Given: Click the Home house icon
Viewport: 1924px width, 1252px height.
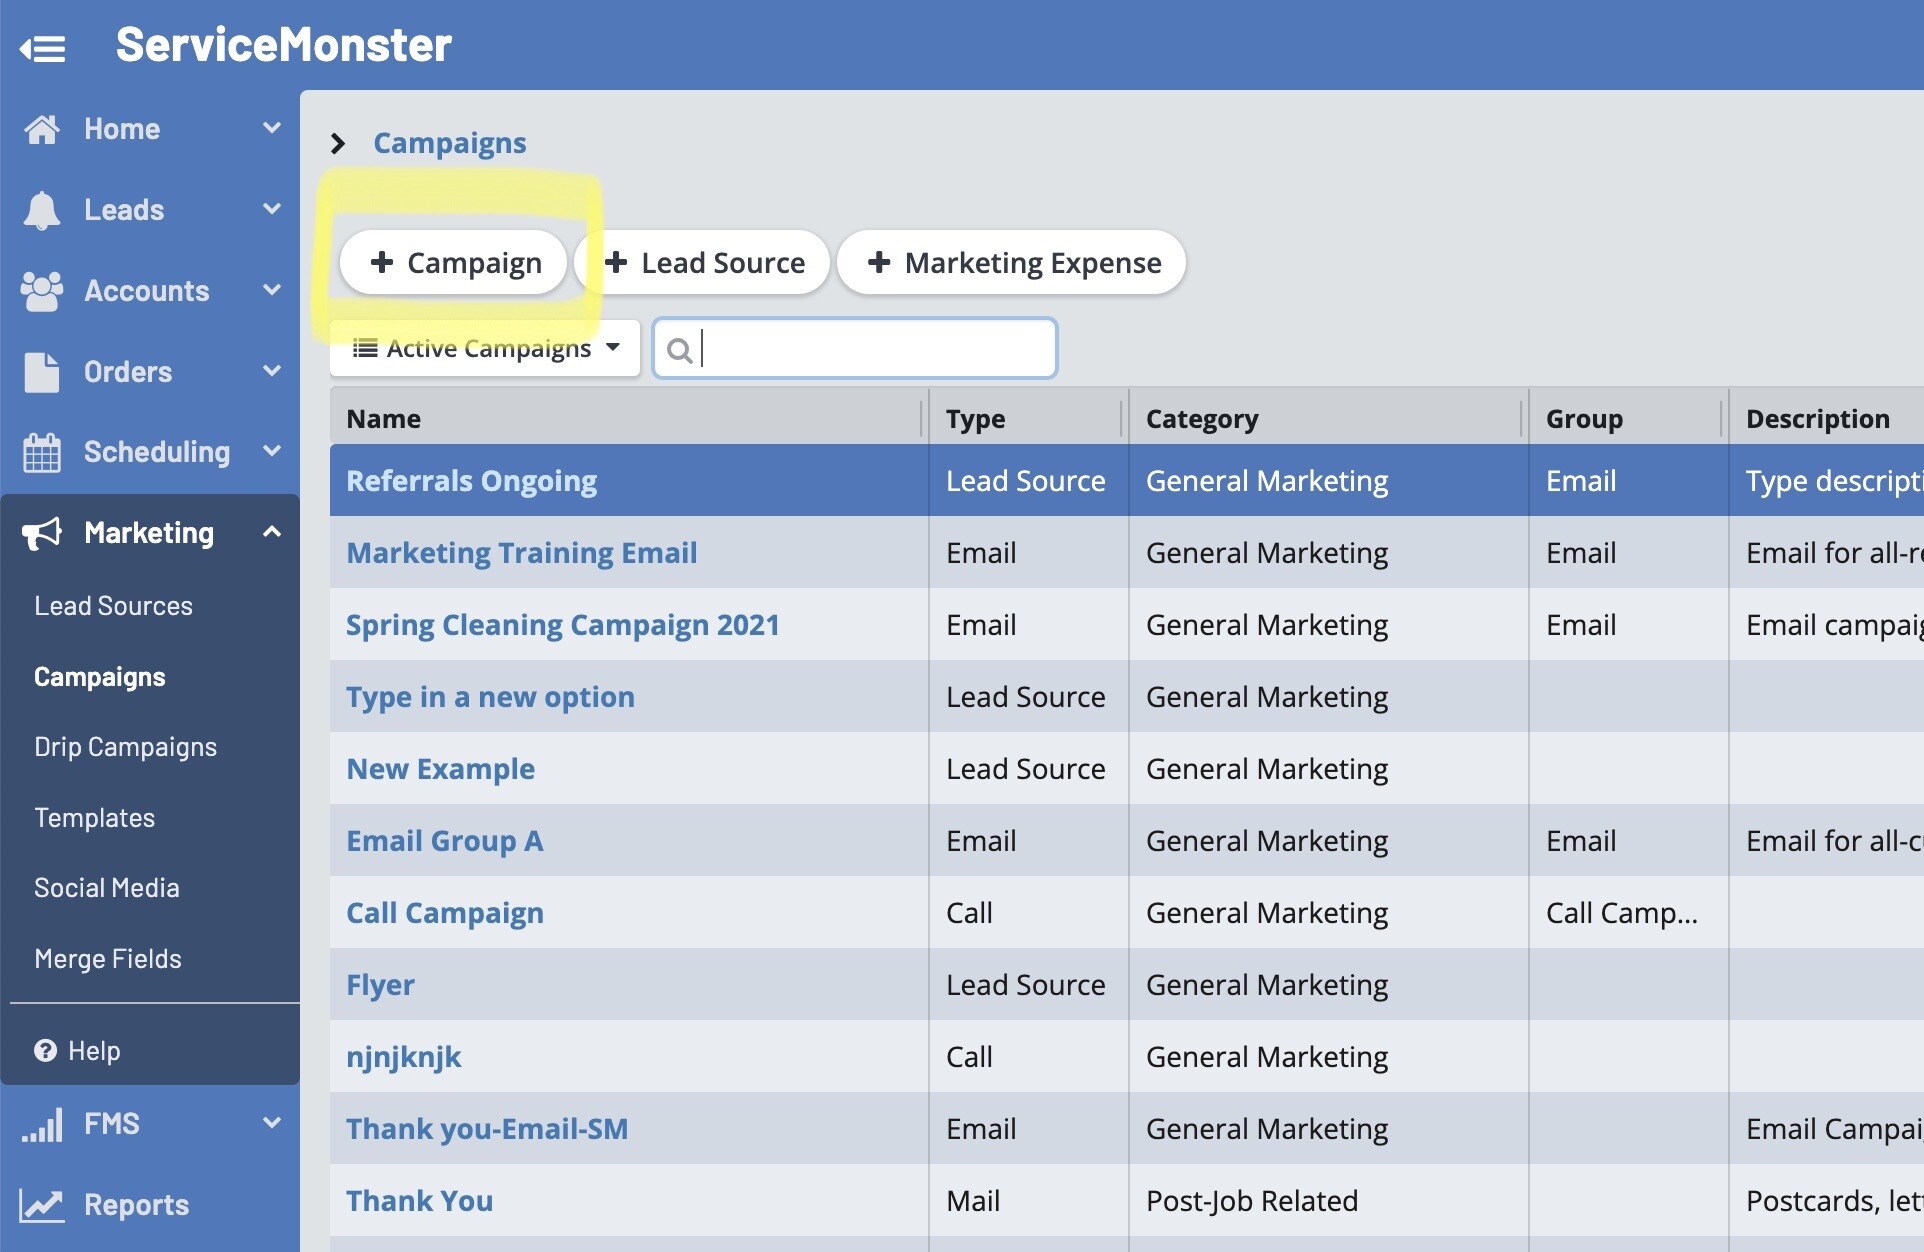Looking at the screenshot, I should tap(42, 129).
